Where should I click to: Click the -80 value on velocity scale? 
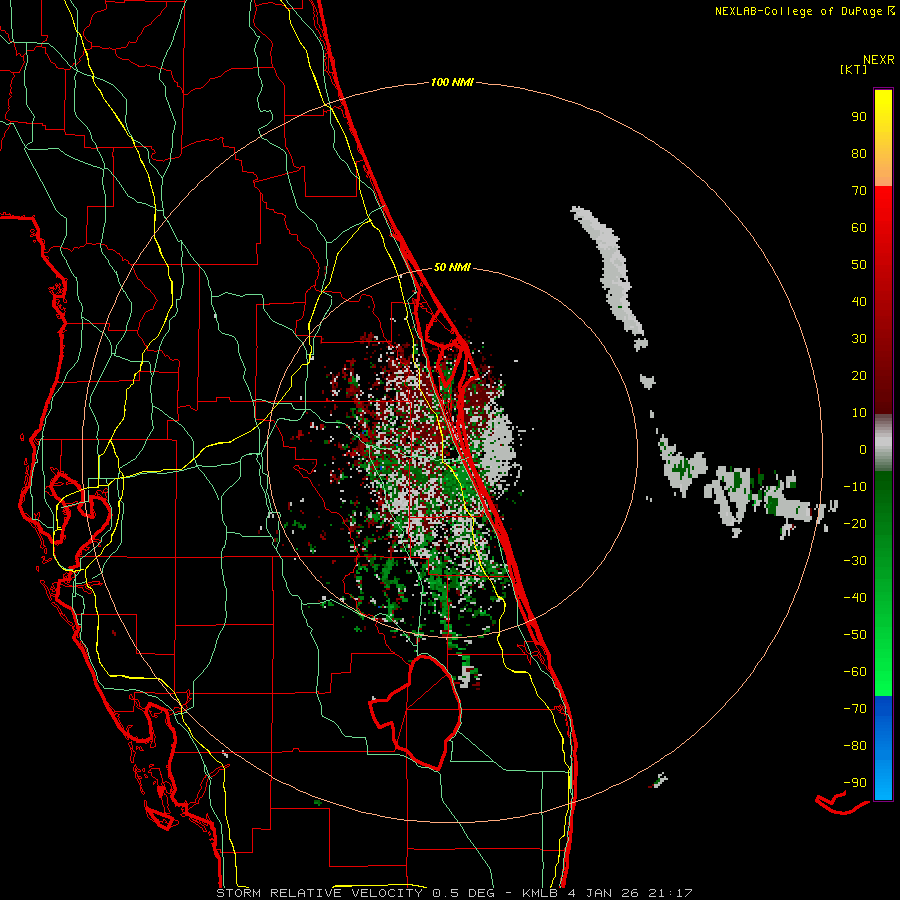(x=855, y=746)
